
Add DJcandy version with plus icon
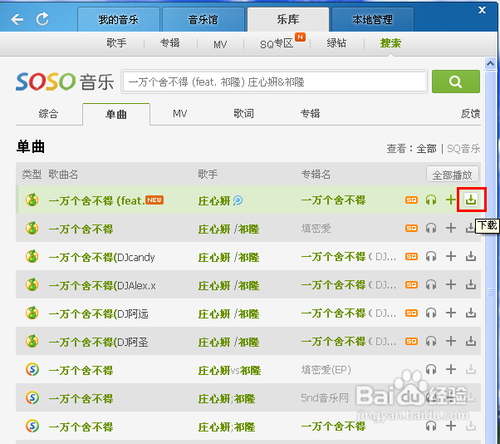(451, 256)
